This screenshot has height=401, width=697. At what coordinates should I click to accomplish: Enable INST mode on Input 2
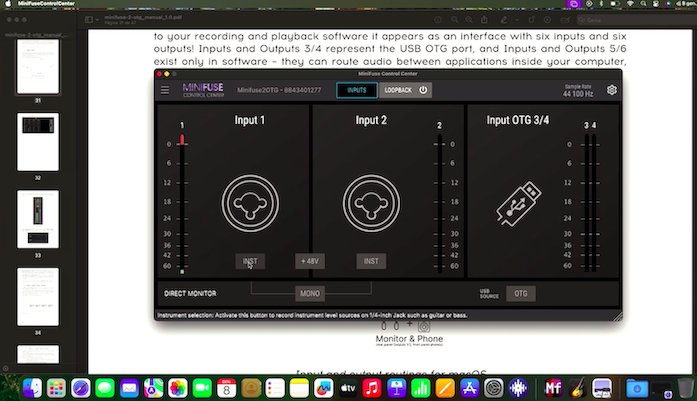point(371,261)
